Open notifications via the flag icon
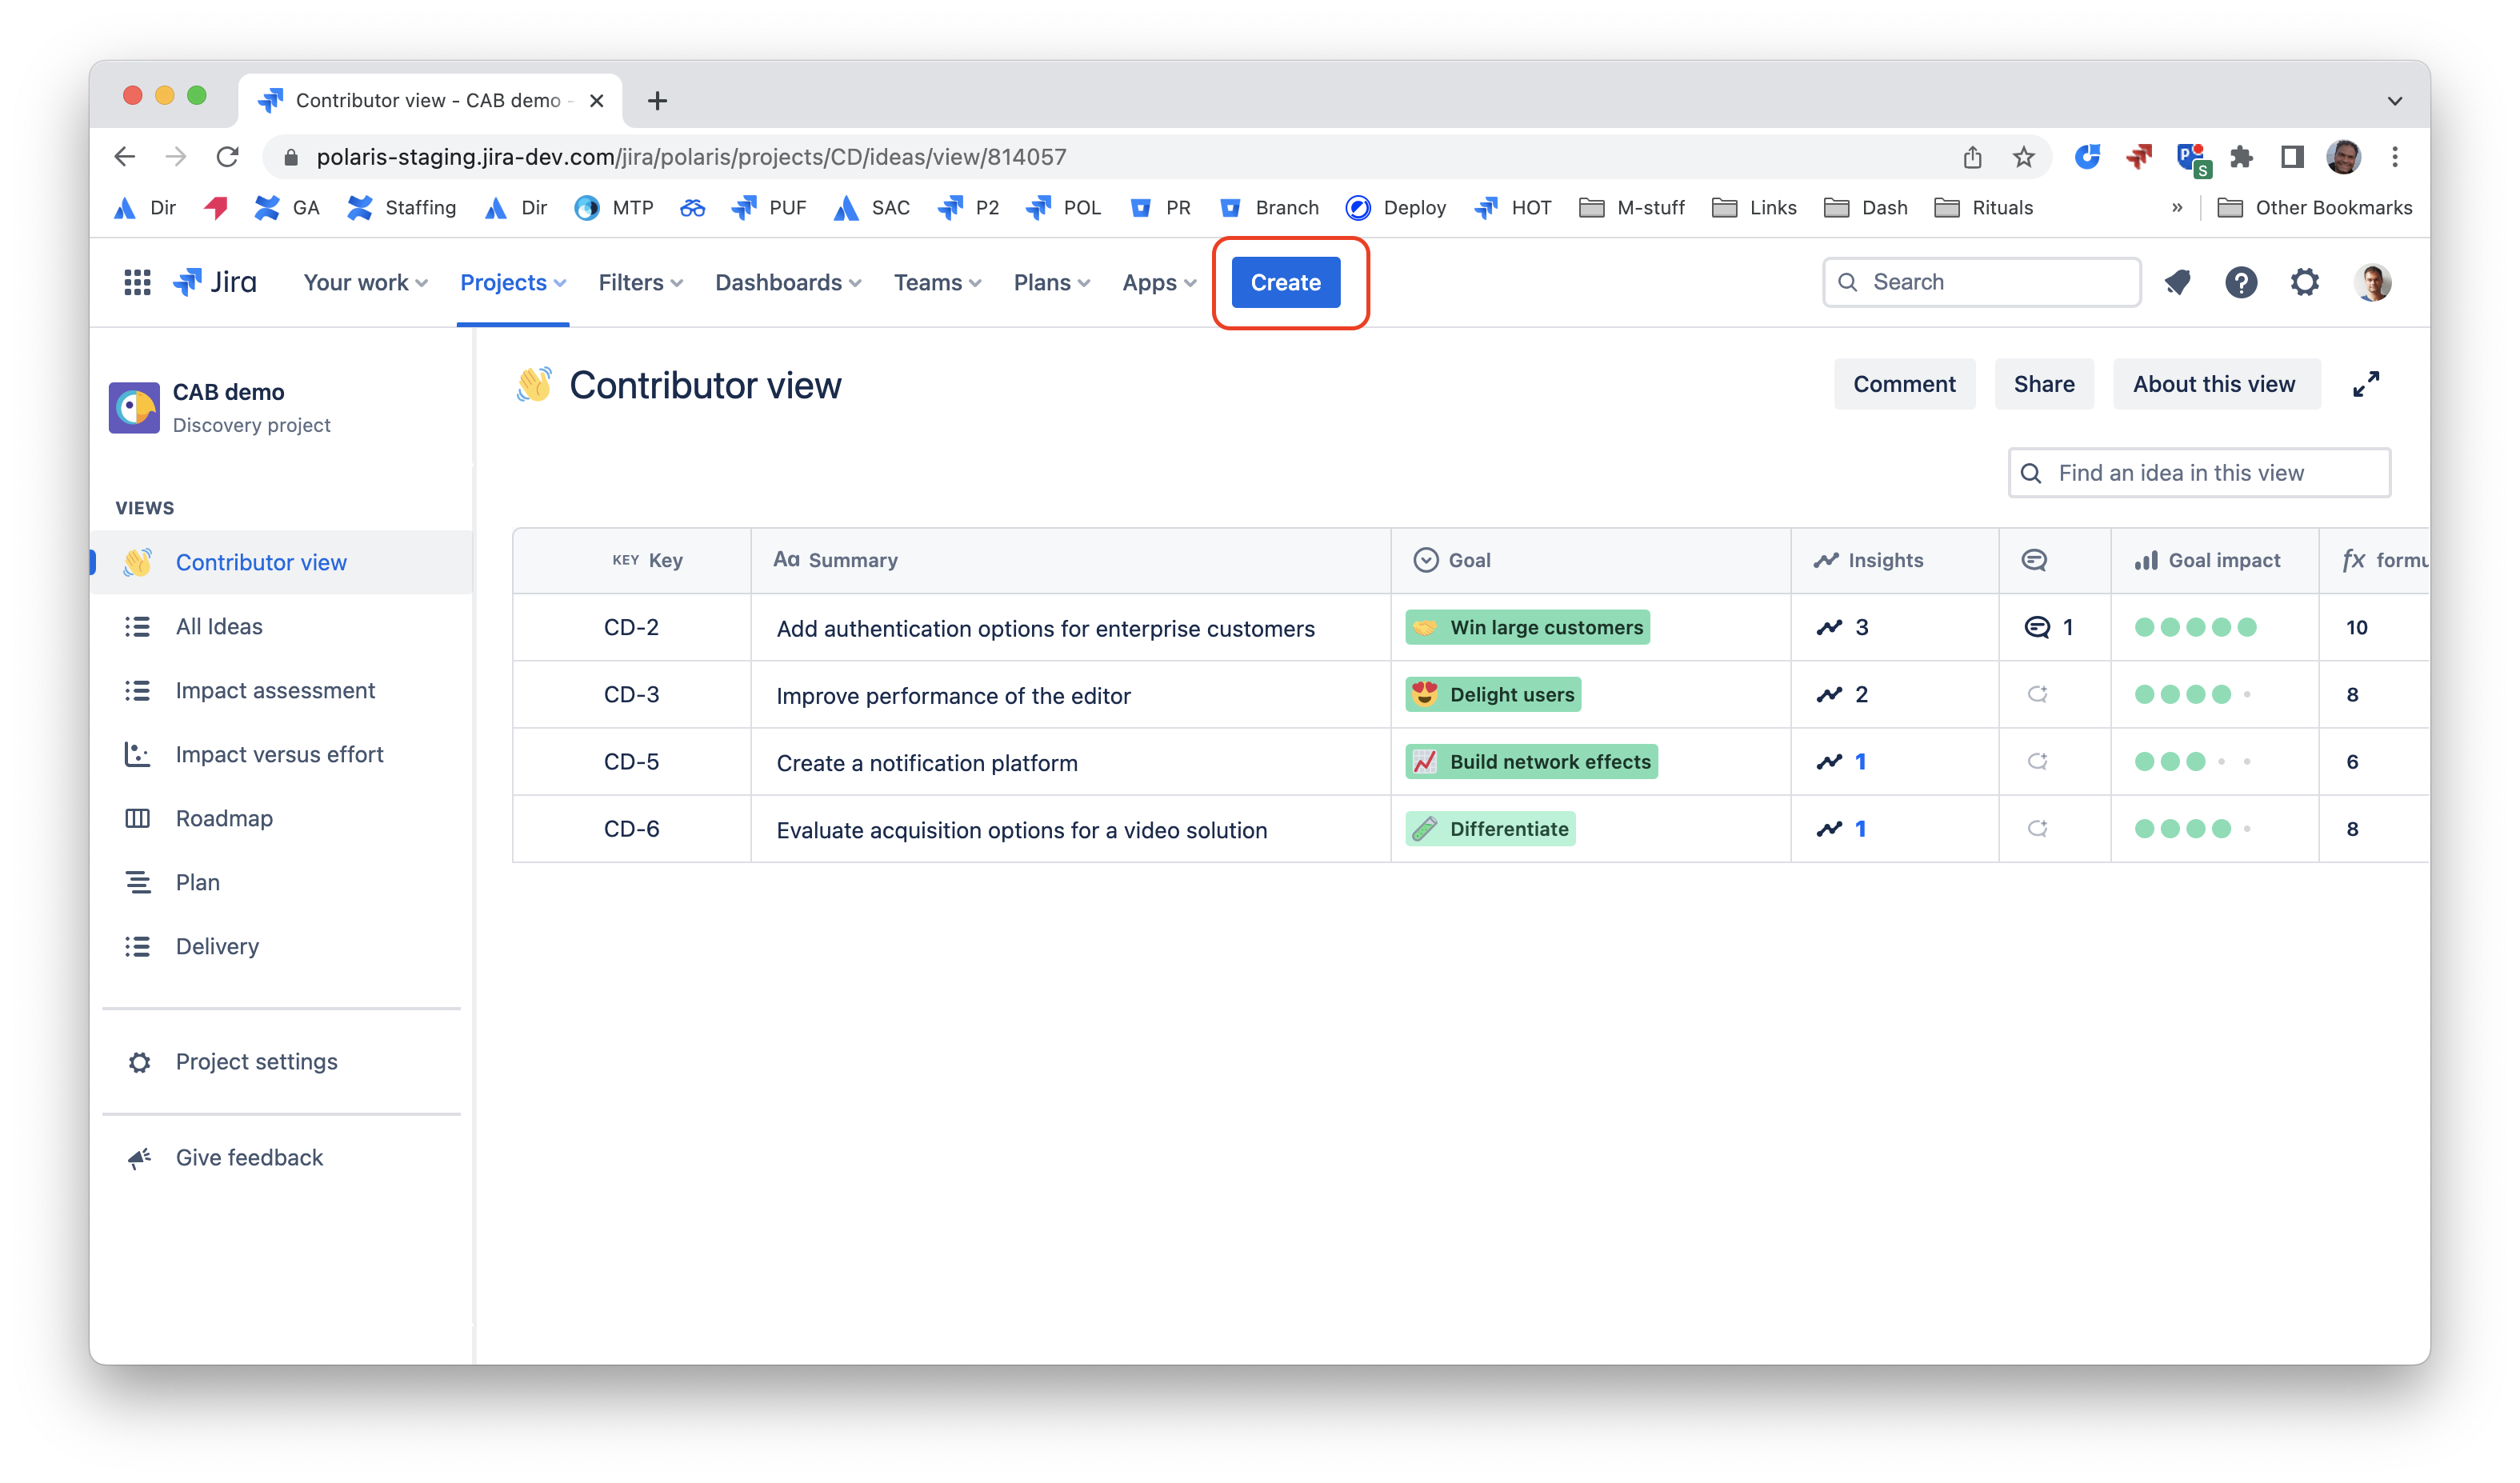The width and height of the screenshot is (2520, 1483). (x=2178, y=282)
